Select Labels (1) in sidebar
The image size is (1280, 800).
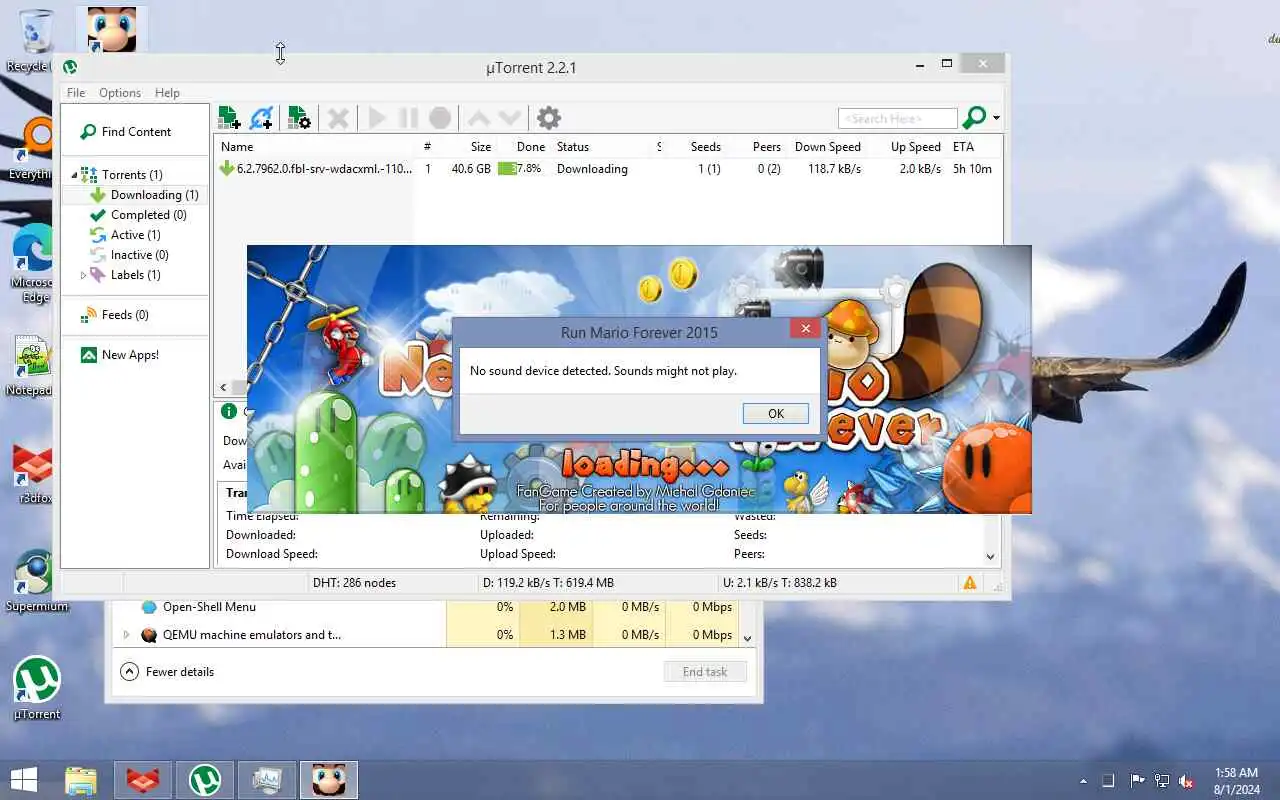point(125,275)
